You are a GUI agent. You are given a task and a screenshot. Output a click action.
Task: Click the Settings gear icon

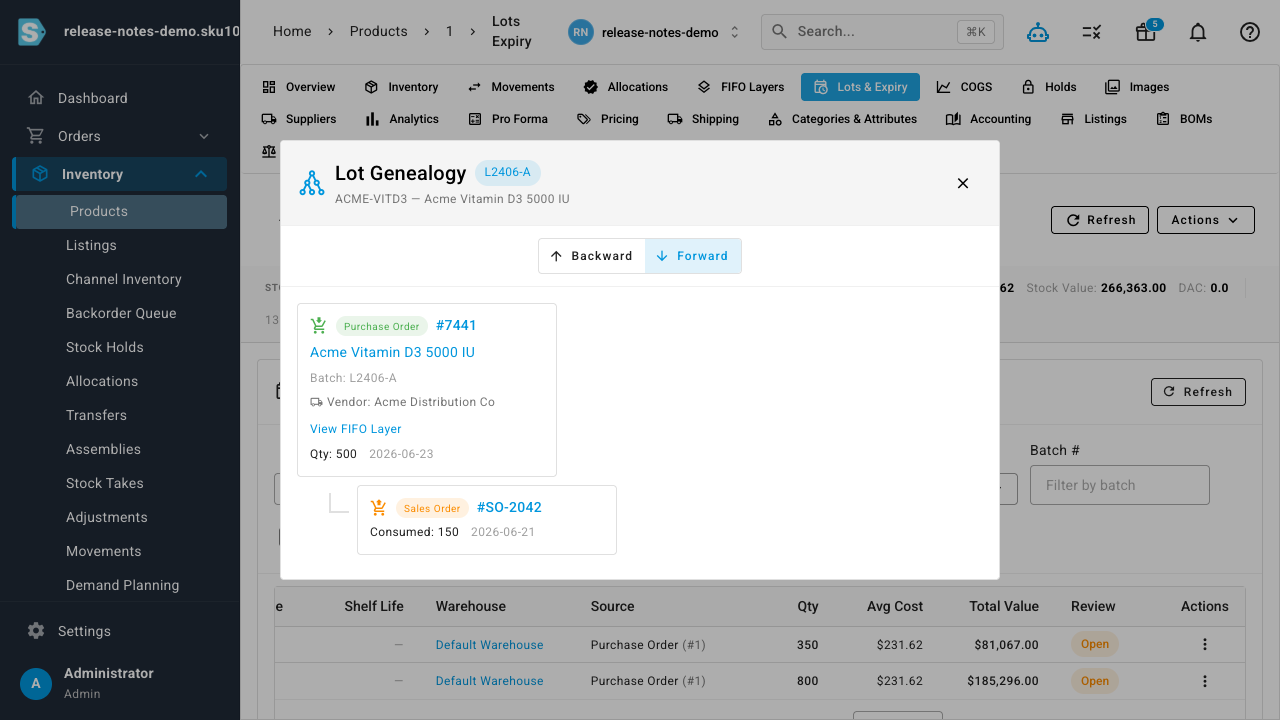[36, 631]
